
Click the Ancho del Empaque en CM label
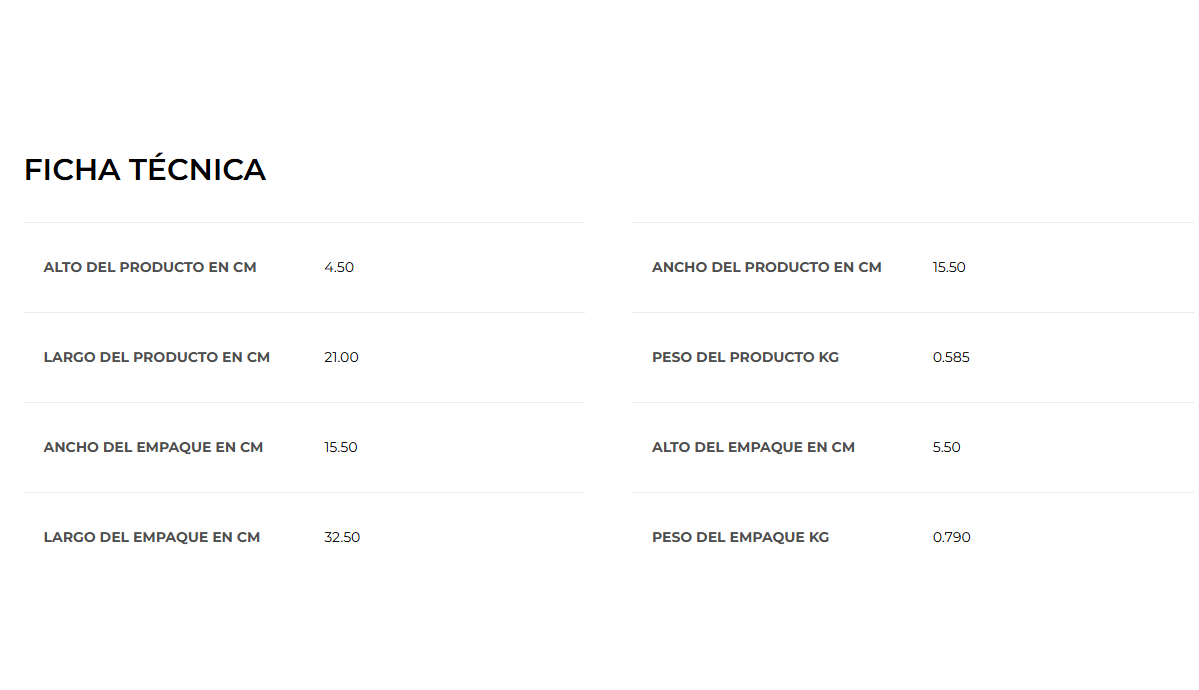click(153, 447)
